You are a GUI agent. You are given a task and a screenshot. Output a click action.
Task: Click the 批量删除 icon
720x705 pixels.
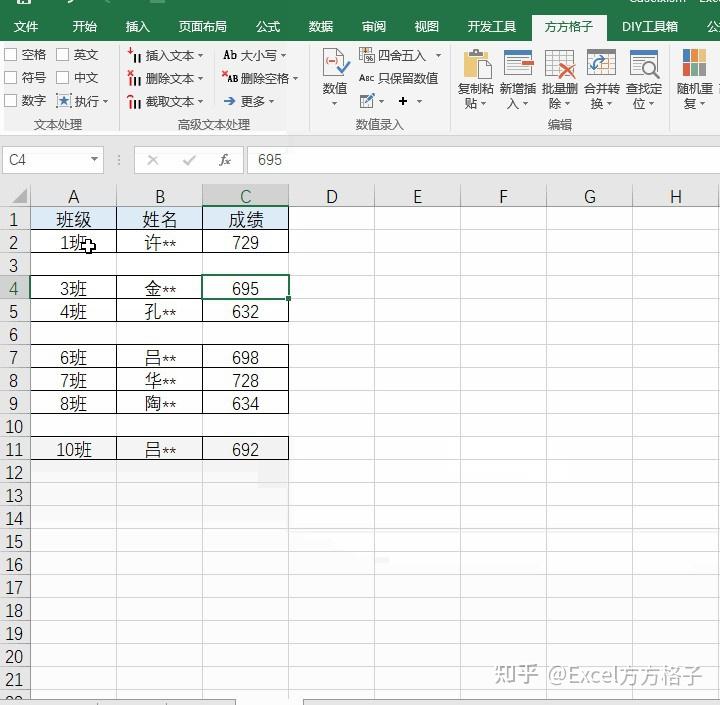click(560, 64)
